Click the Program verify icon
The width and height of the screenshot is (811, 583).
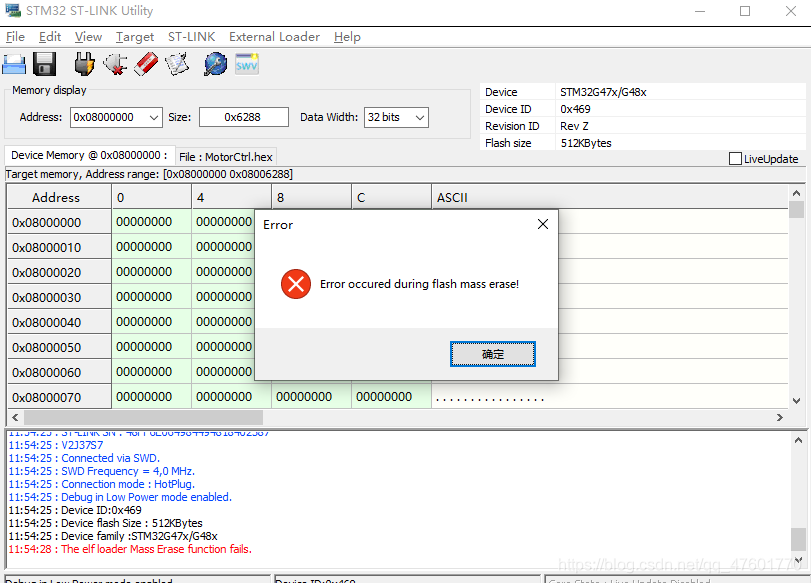pos(177,65)
